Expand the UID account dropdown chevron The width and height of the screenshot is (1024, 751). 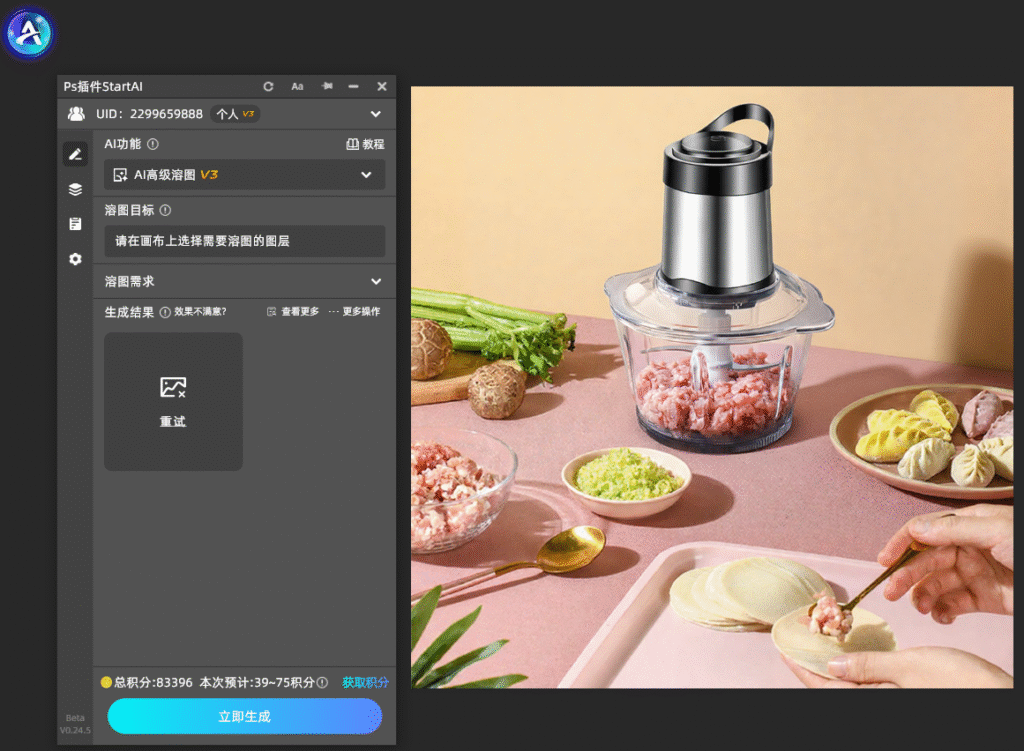click(376, 114)
